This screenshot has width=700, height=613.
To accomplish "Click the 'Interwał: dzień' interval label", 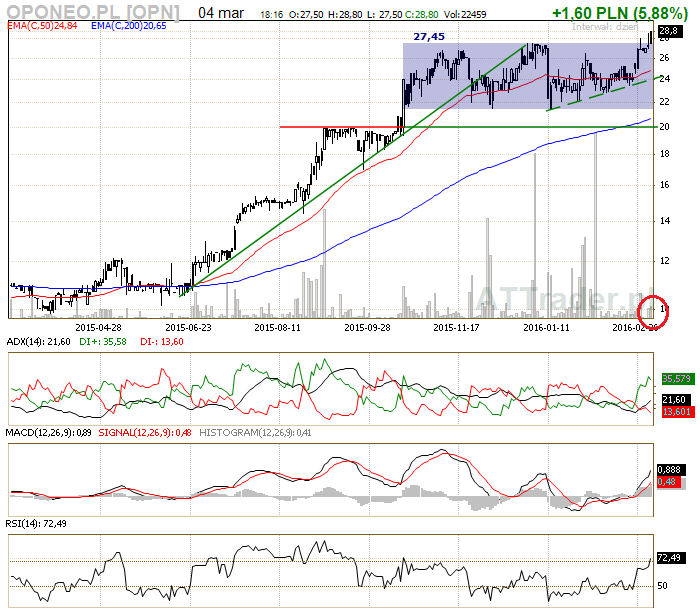I will [x=605, y=27].
